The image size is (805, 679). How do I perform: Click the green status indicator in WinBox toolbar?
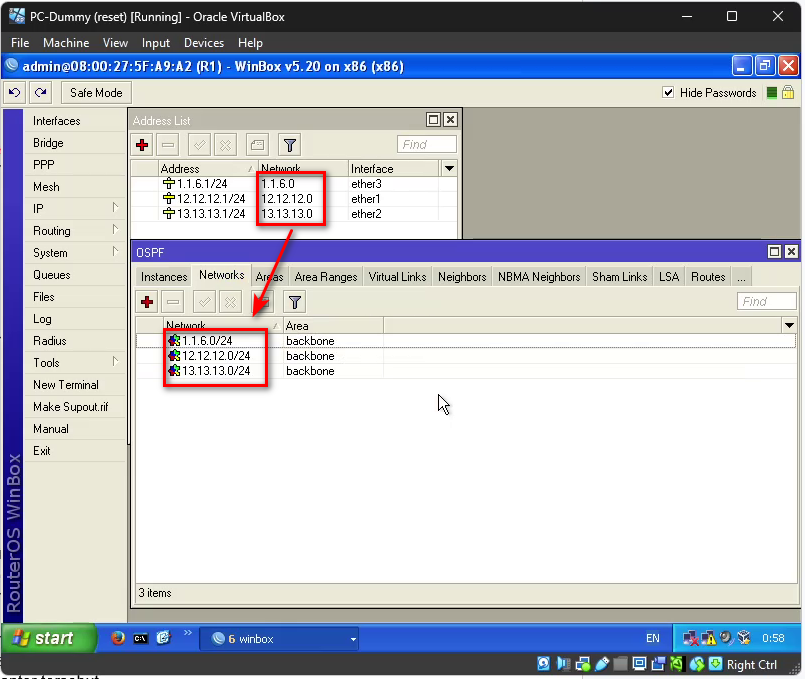click(771, 93)
